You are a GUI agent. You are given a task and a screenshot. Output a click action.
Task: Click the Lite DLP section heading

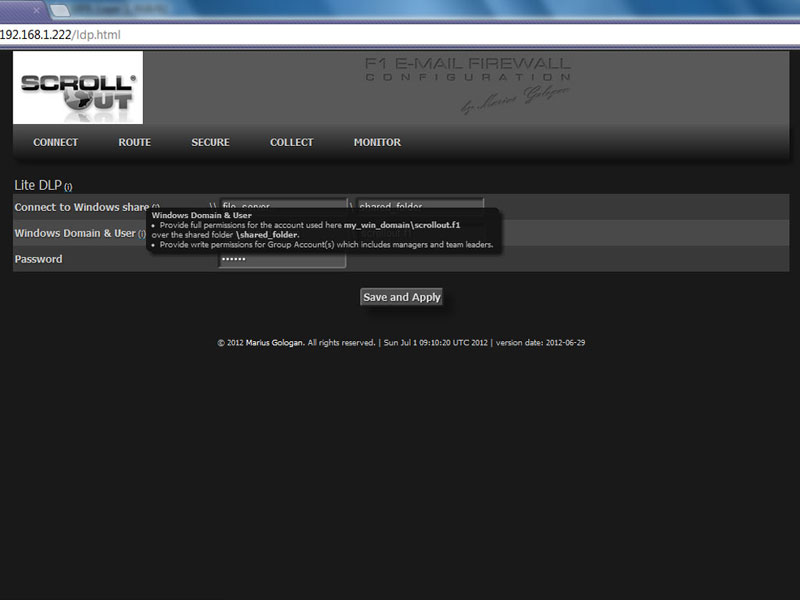38,186
